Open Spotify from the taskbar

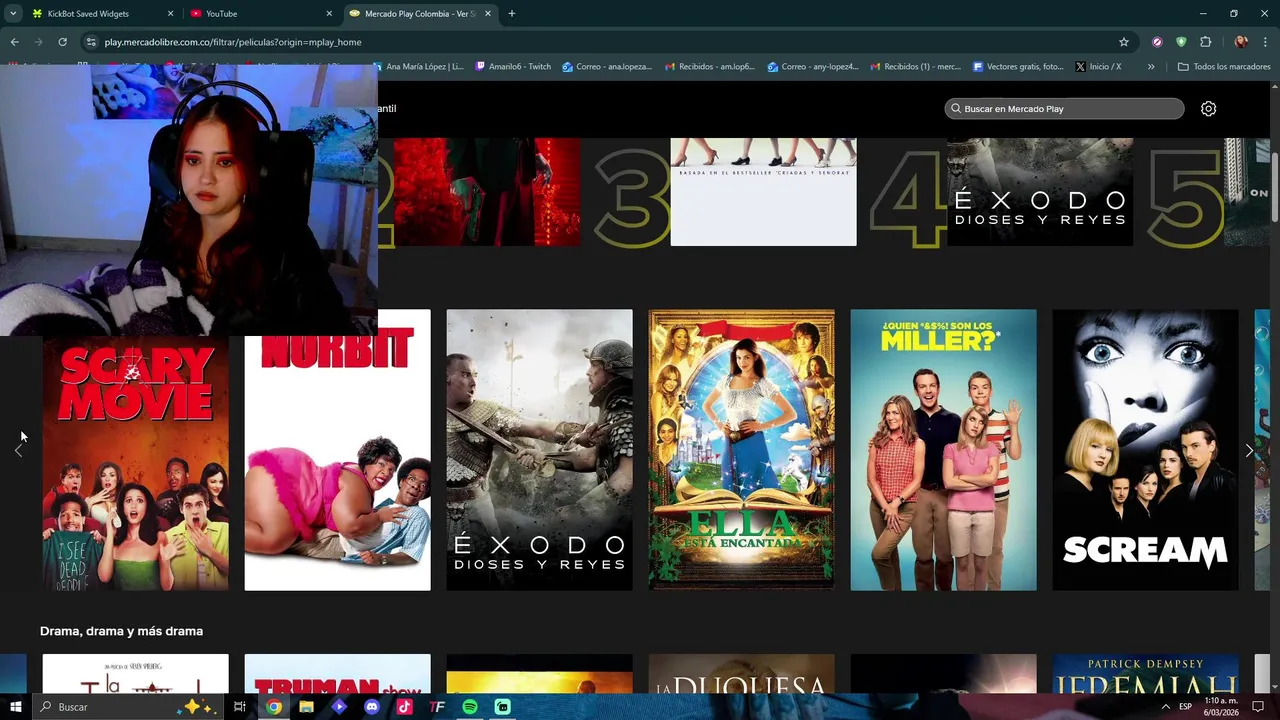click(x=470, y=707)
